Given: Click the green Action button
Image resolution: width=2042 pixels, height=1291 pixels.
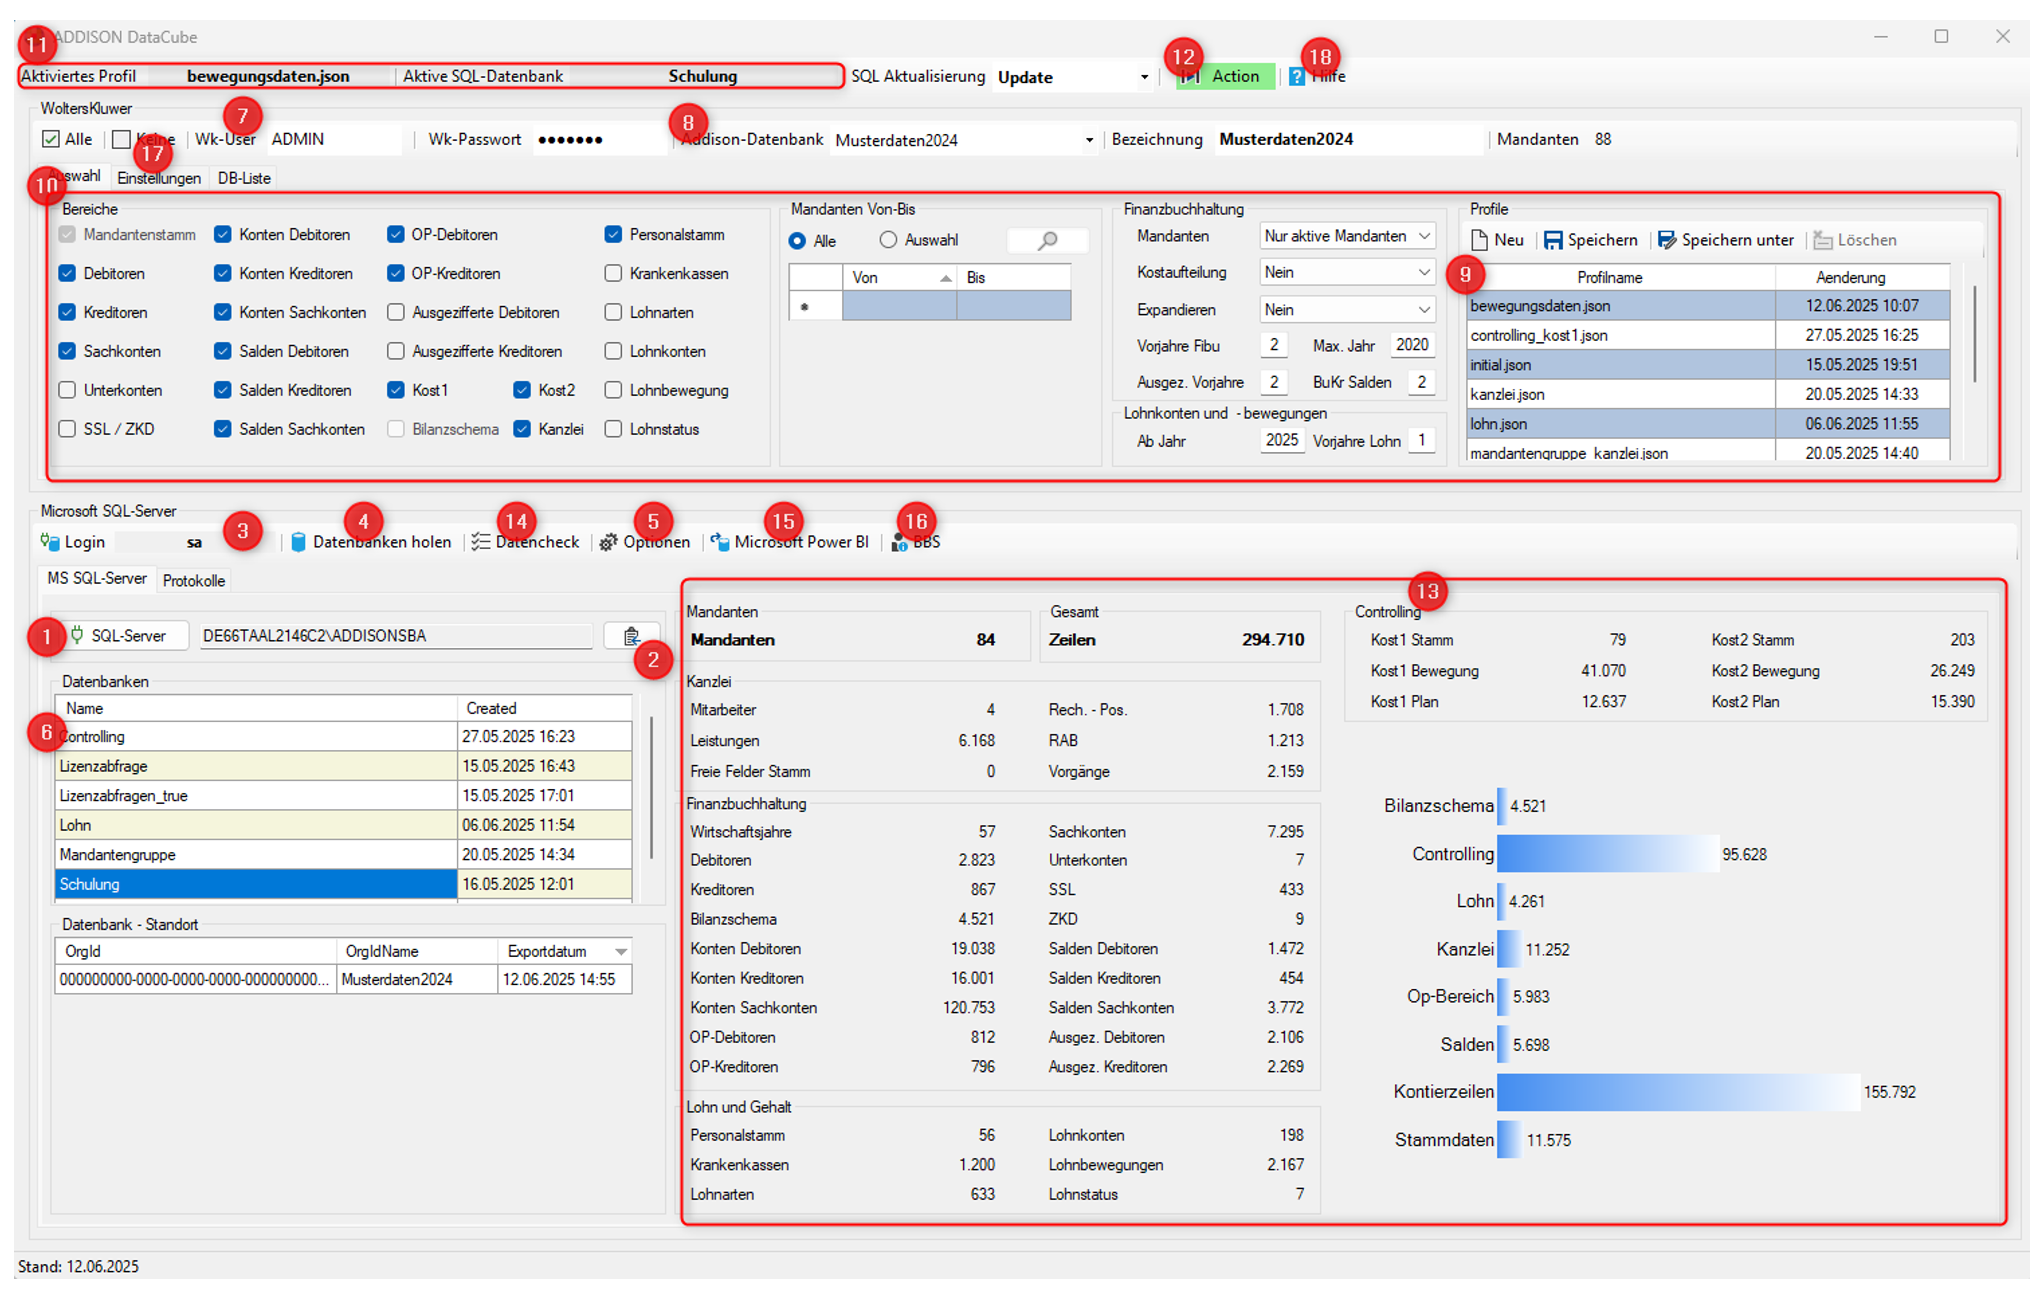Looking at the screenshot, I should coord(1225,76).
